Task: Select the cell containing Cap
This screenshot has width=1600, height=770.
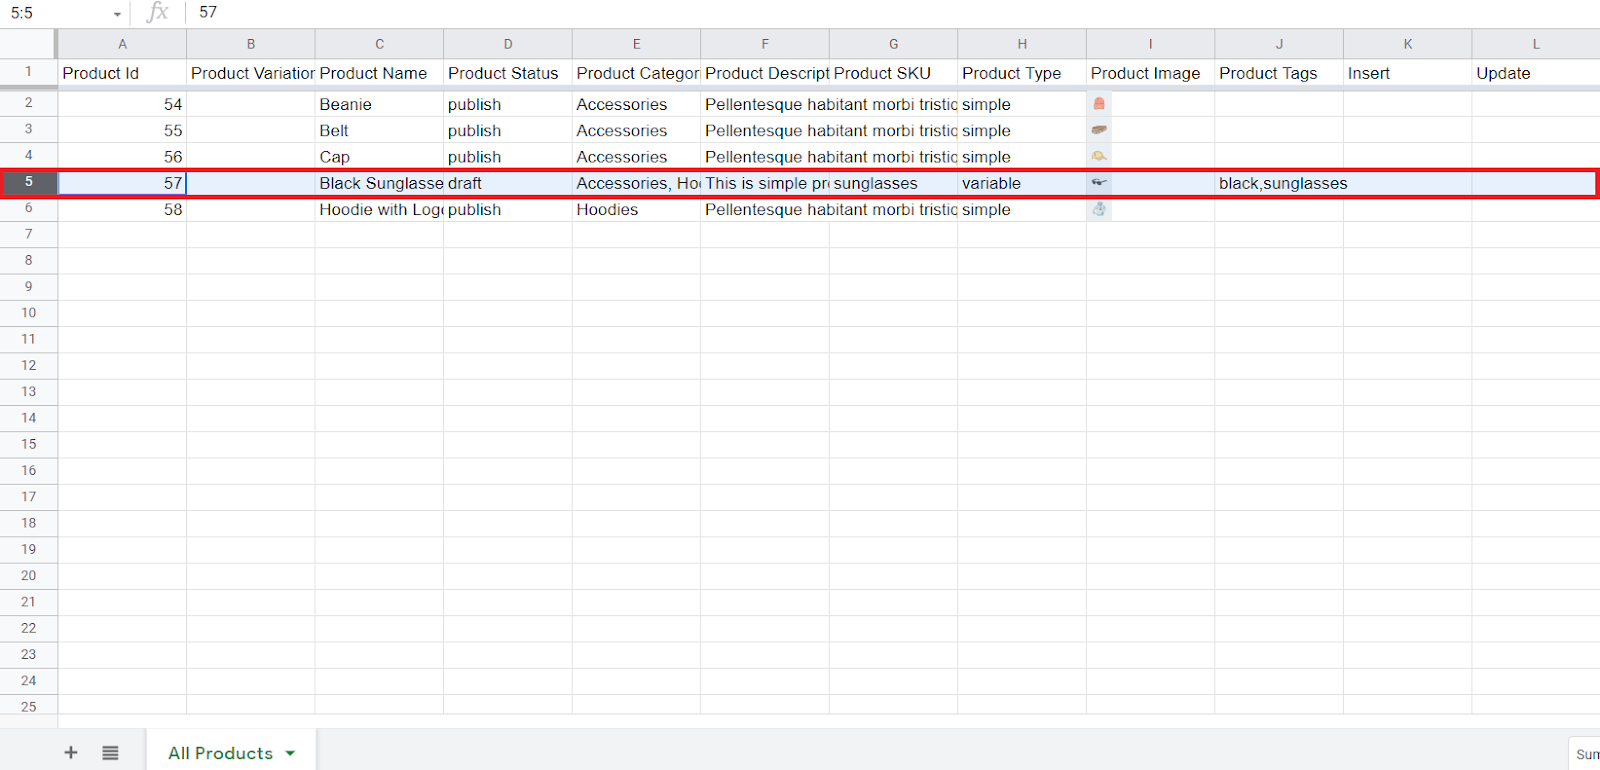Action: 379,157
